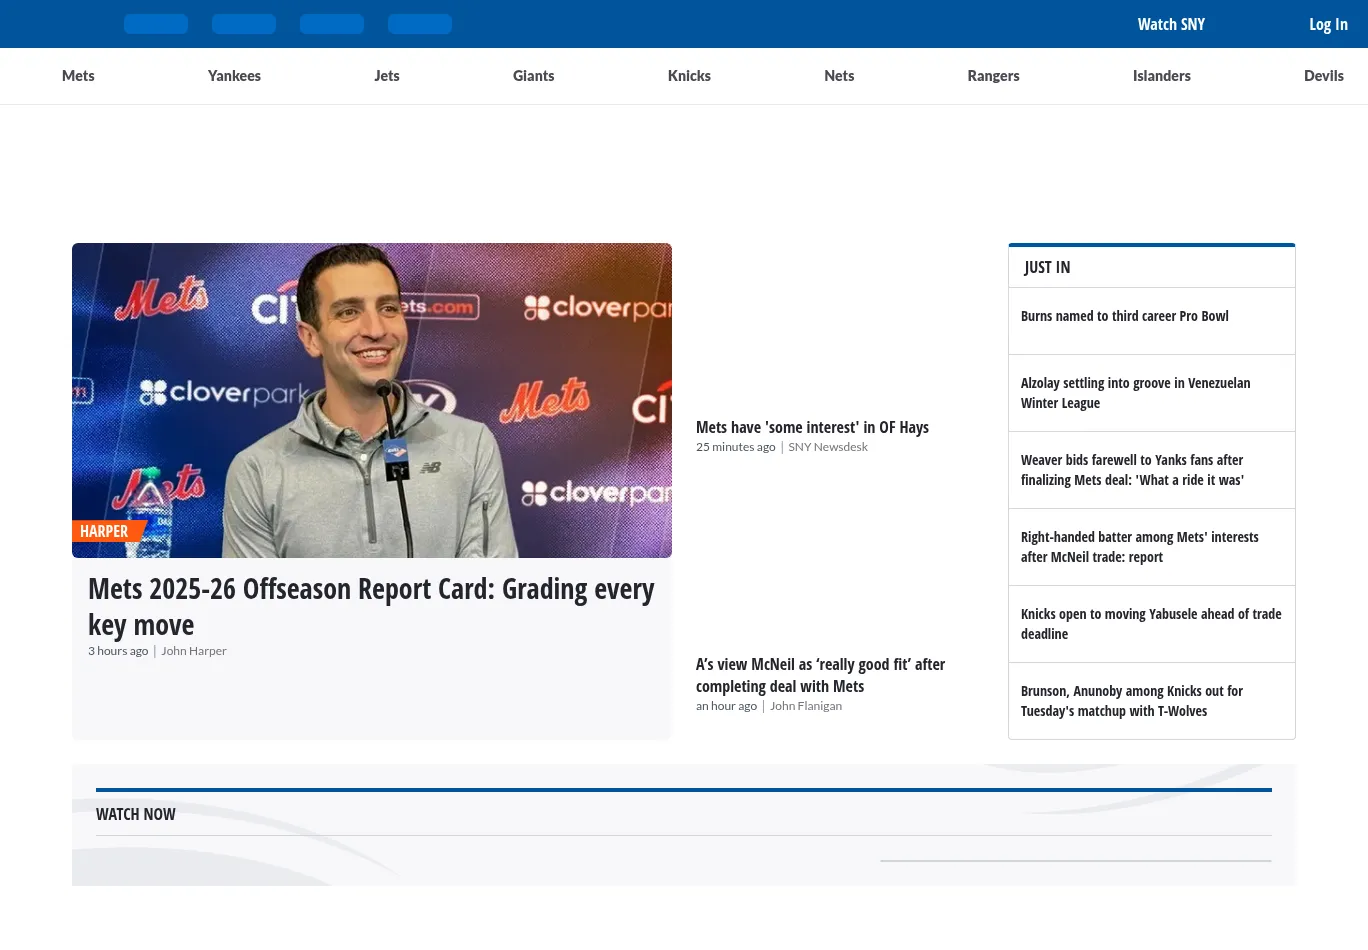The image size is (1368, 950).
Task: Select Yankees in the team navigation
Action: [234, 76]
